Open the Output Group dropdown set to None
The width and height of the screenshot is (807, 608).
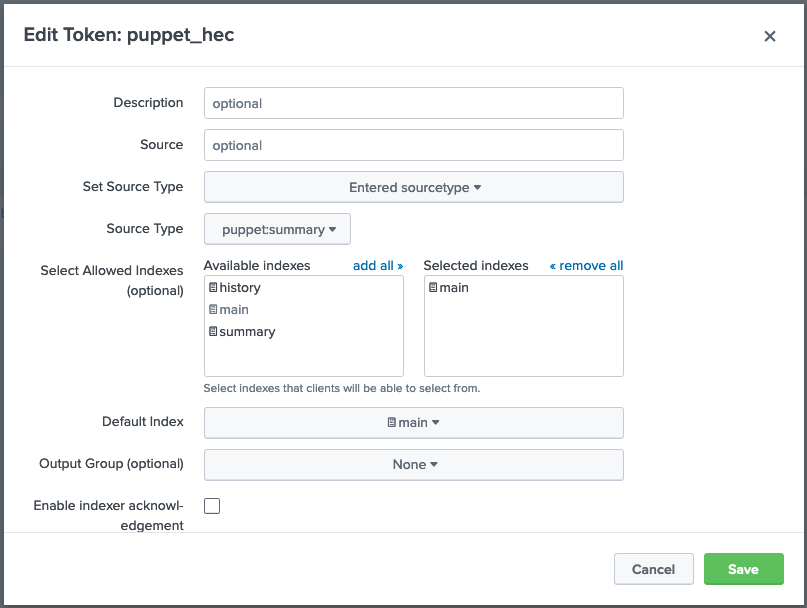pyautogui.click(x=413, y=464)
